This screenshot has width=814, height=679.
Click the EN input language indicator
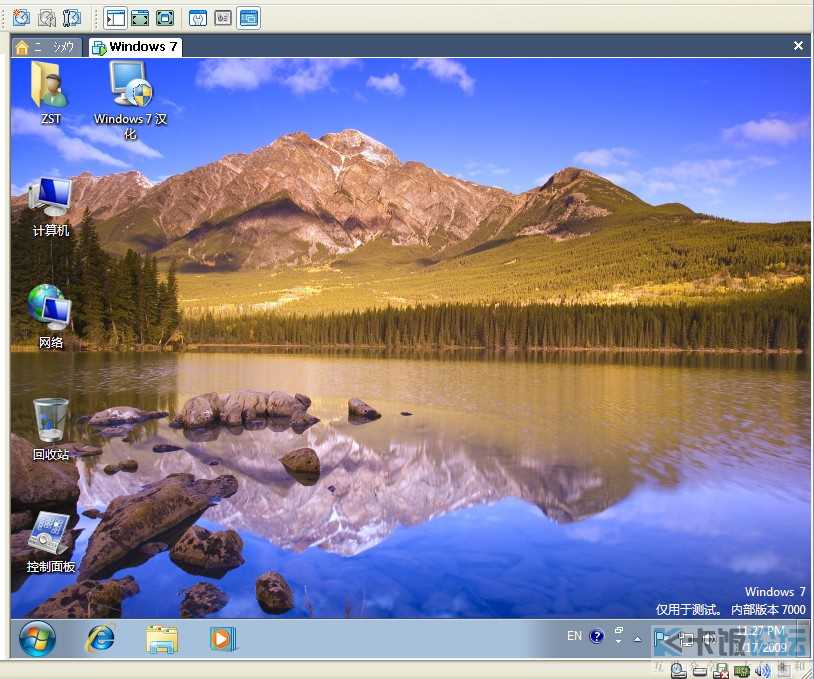574,636
